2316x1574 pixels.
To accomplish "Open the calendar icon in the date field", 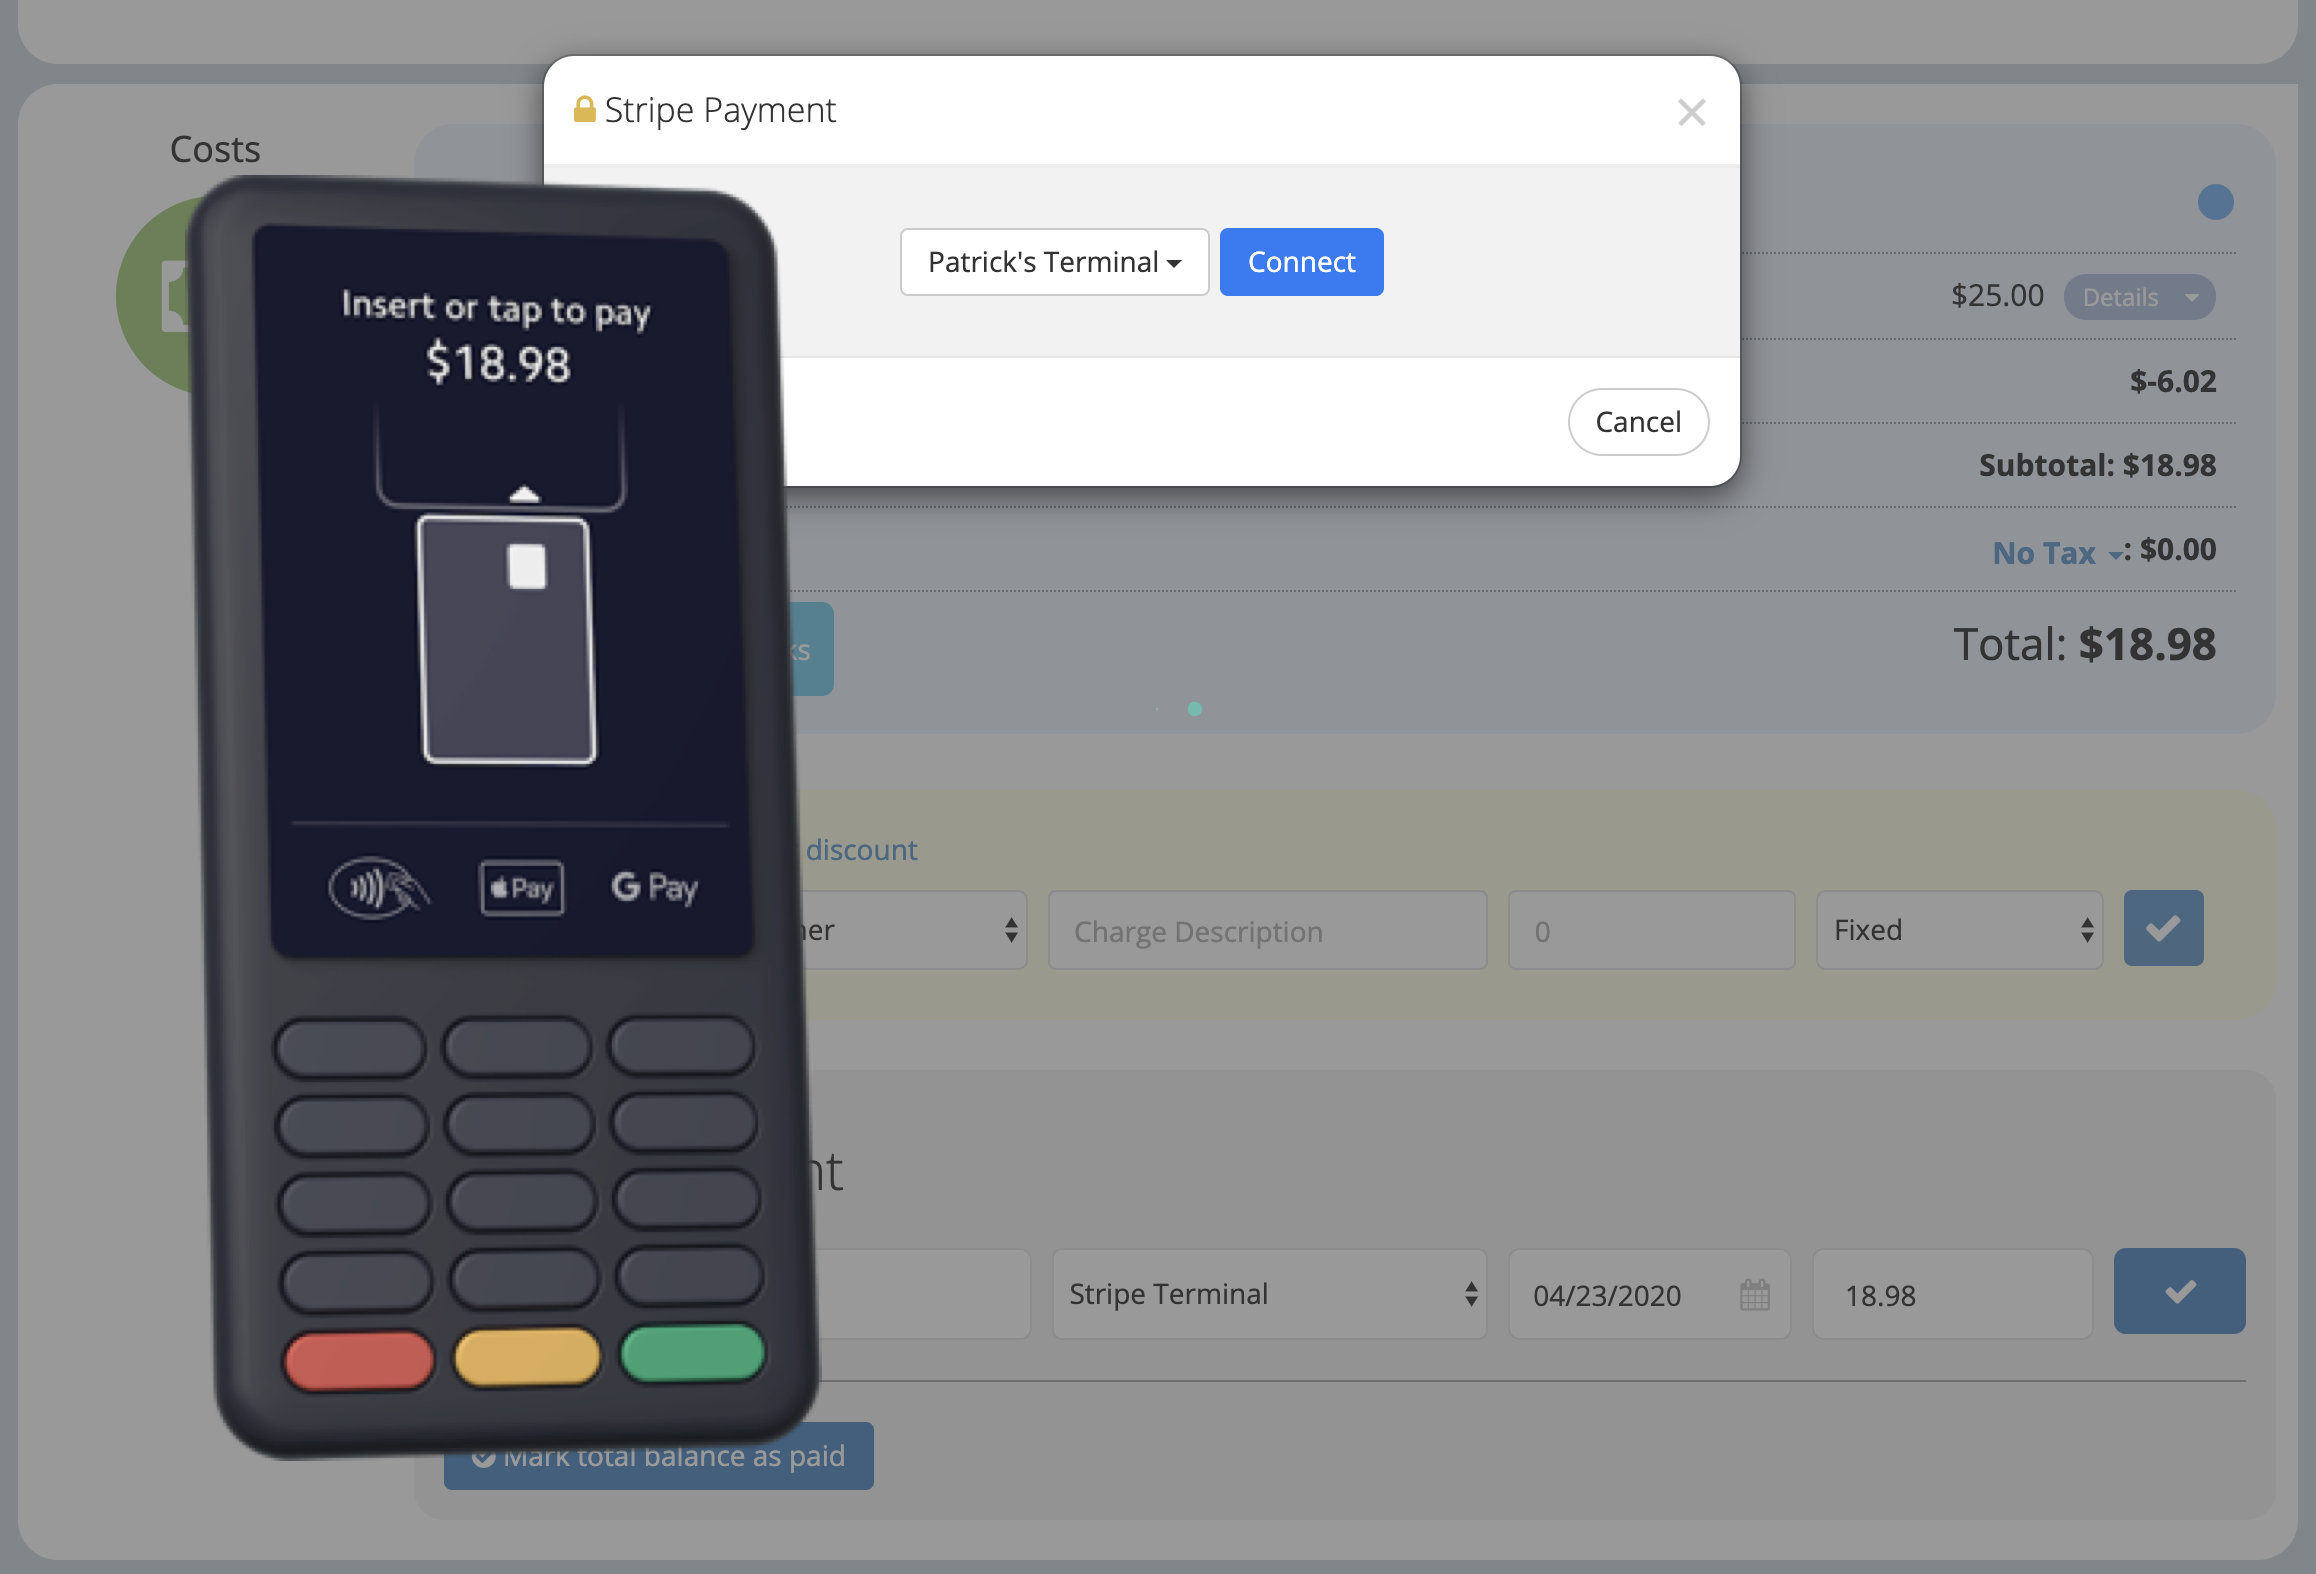I will (1754, 1294).
